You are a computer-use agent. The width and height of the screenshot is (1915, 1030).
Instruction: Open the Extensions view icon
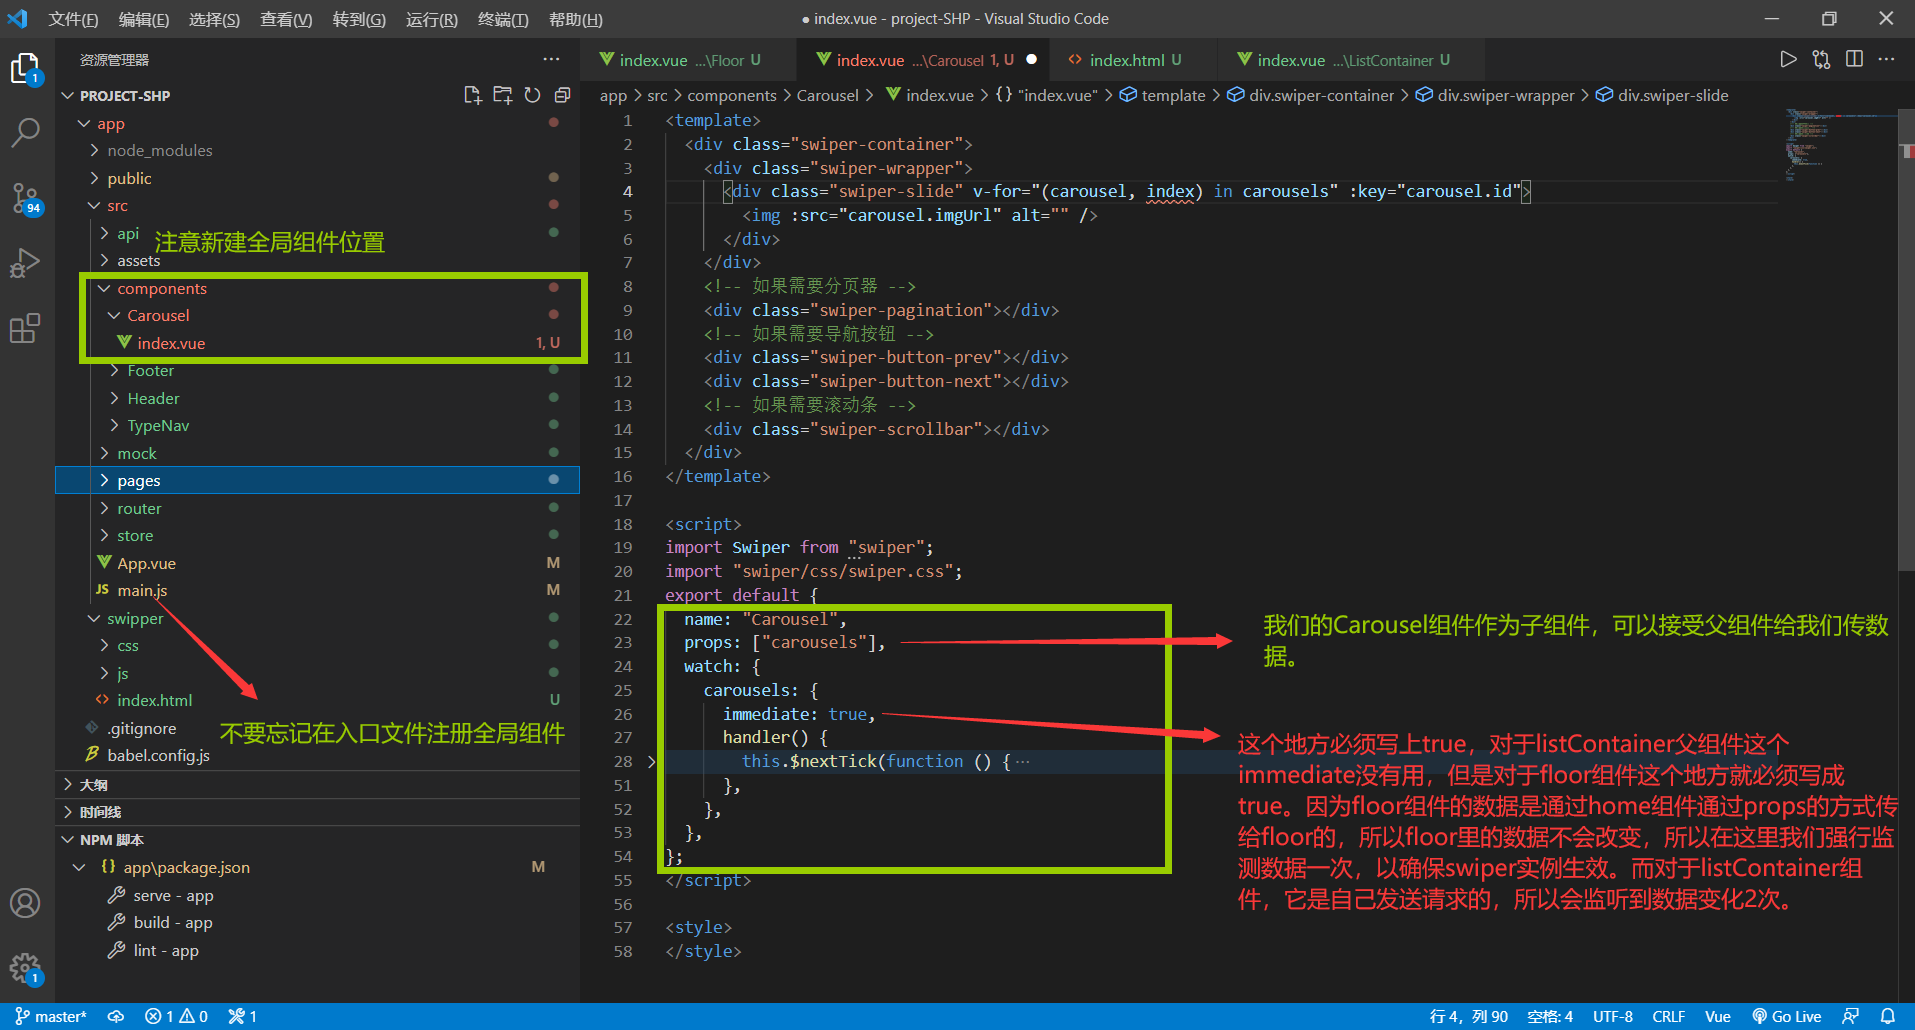point(25,328)
